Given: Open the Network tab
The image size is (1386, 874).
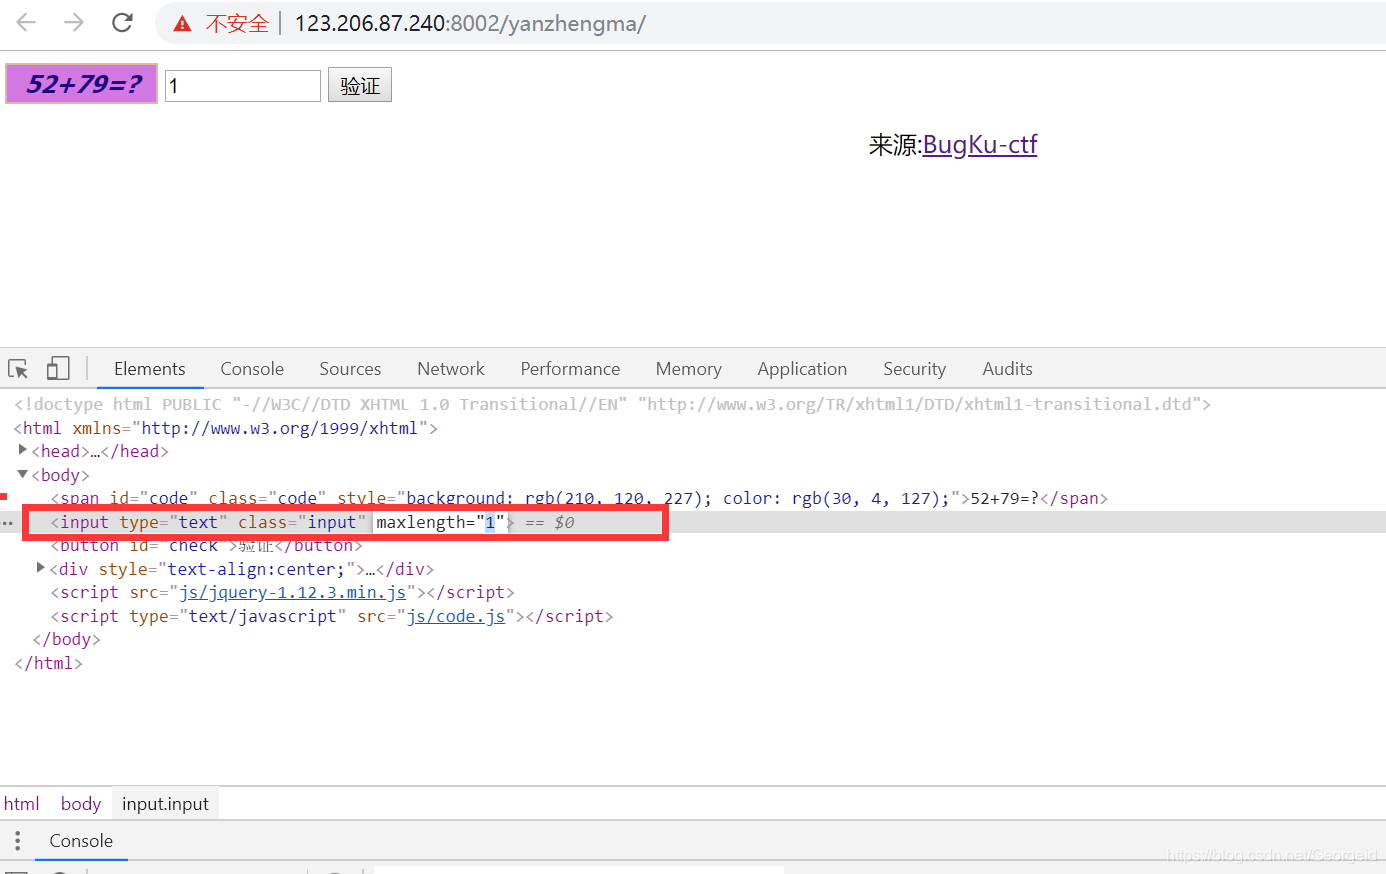Looking at the screenshot, I should click(451, 369).
